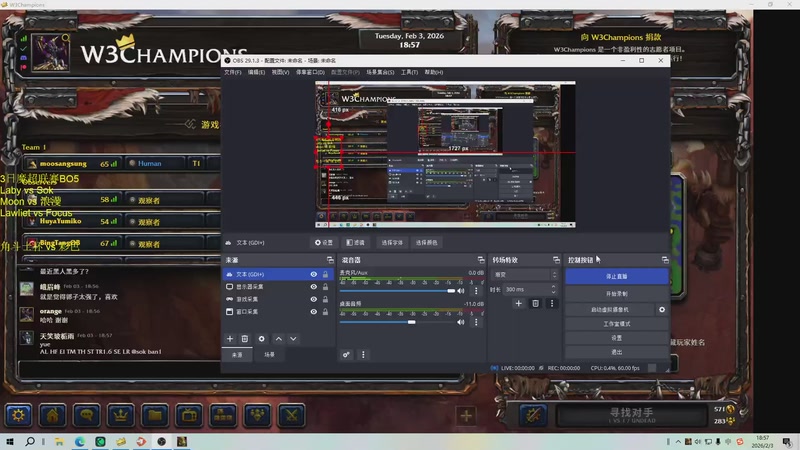Float the 转场特效 dock panel
The width and height of the screenshot is (800, 450).
pyautogui.click(x=556, y=260)
